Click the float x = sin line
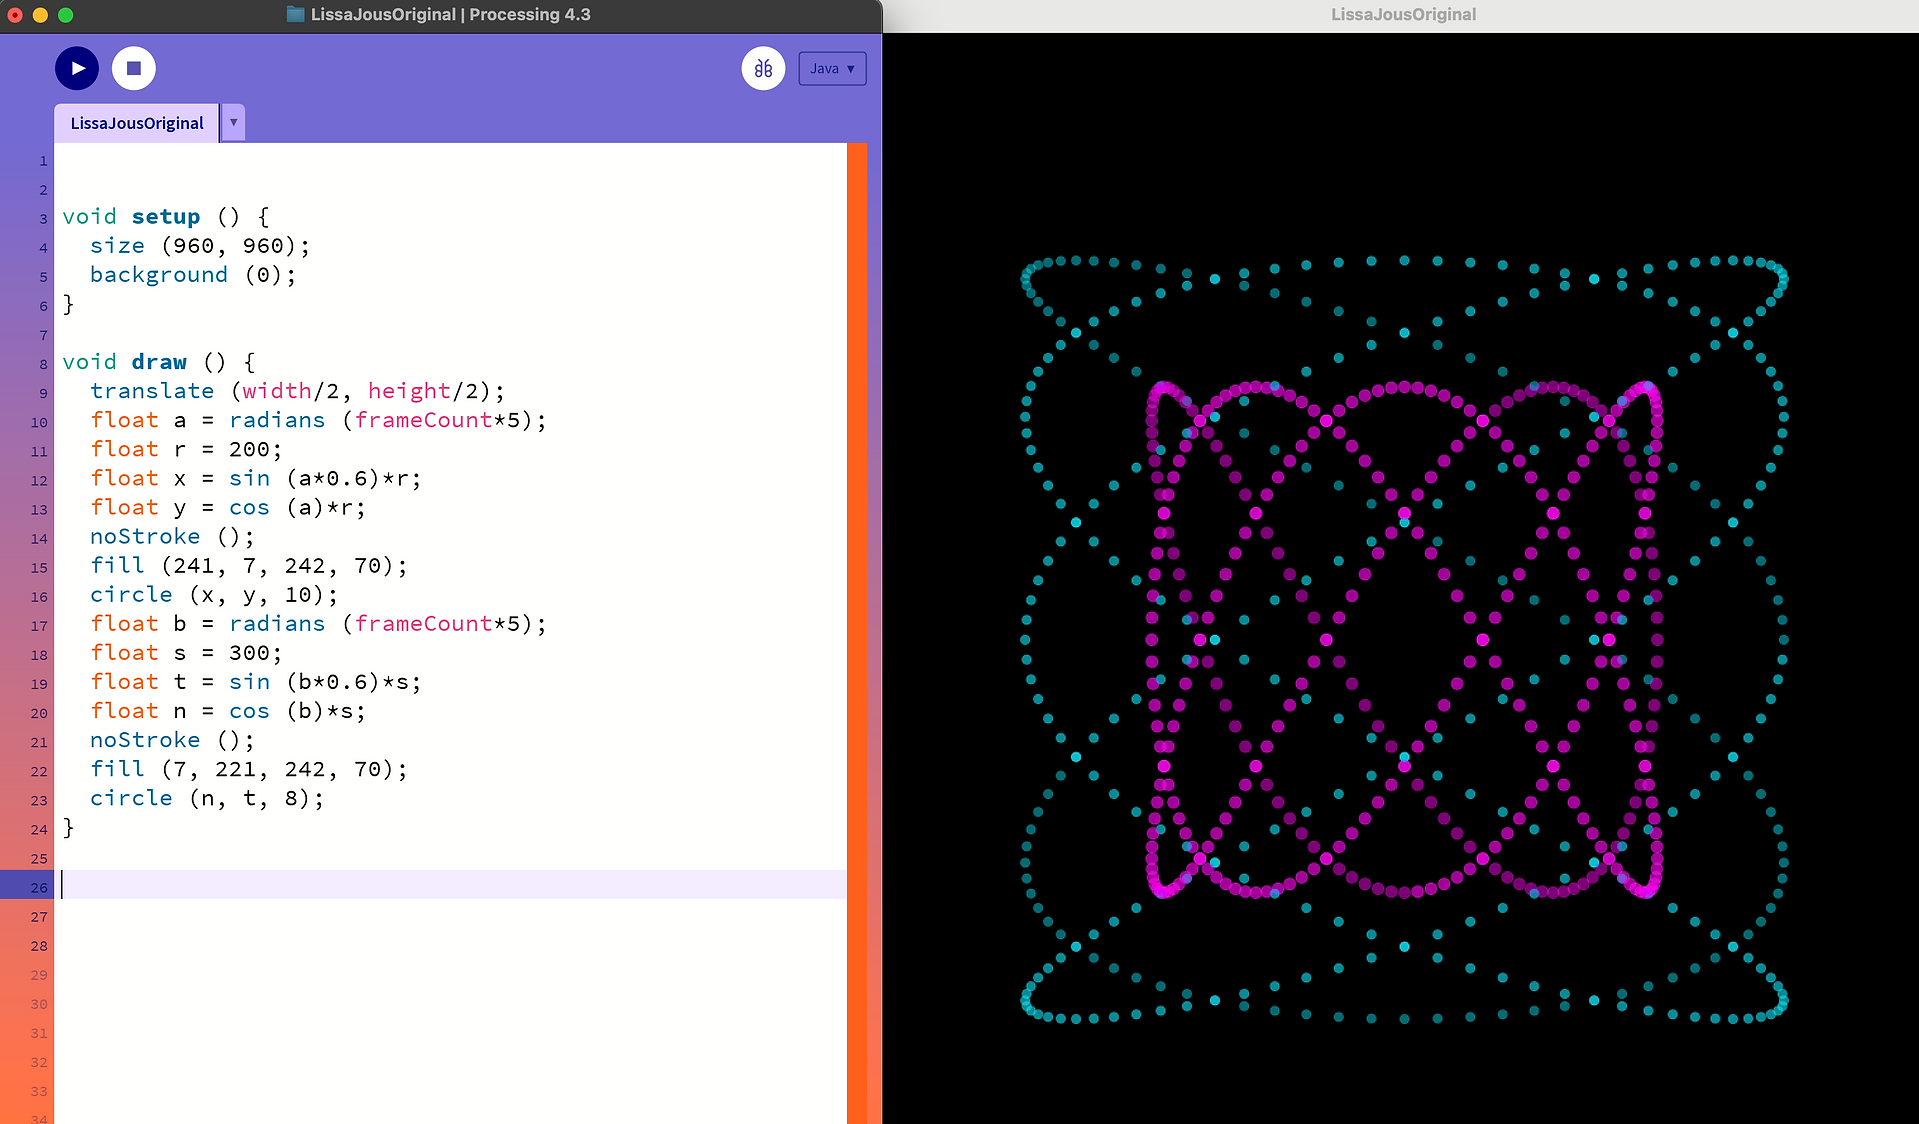This screenshot has height=1124, width=1919. tap(256, 478)
